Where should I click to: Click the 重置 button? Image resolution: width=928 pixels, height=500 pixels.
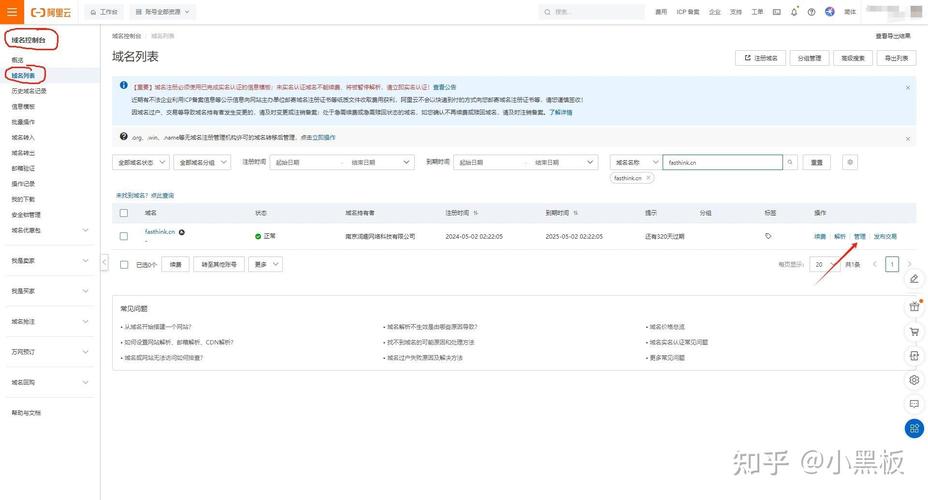coord(817,162)
